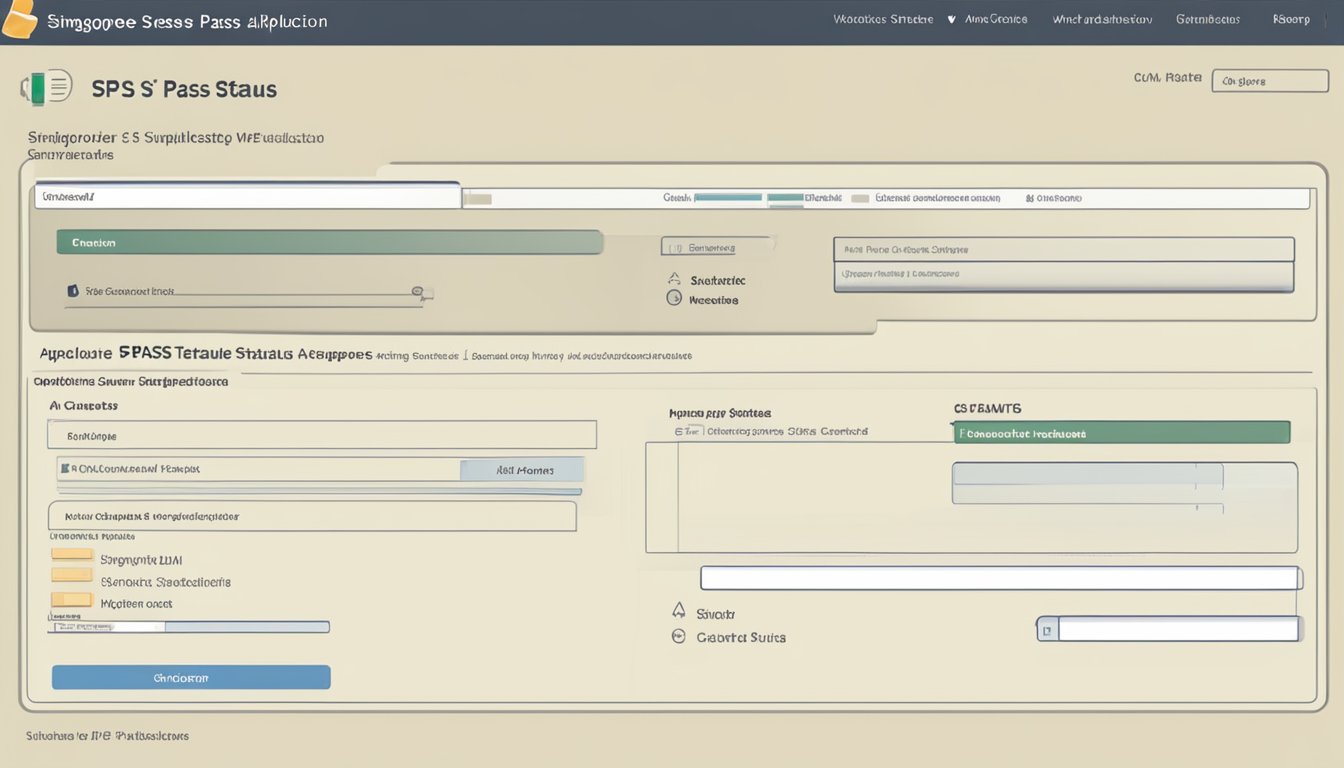
Task: Click orange swatch beside 'Mcoteen onect'
Action: (x=72, y=600)
